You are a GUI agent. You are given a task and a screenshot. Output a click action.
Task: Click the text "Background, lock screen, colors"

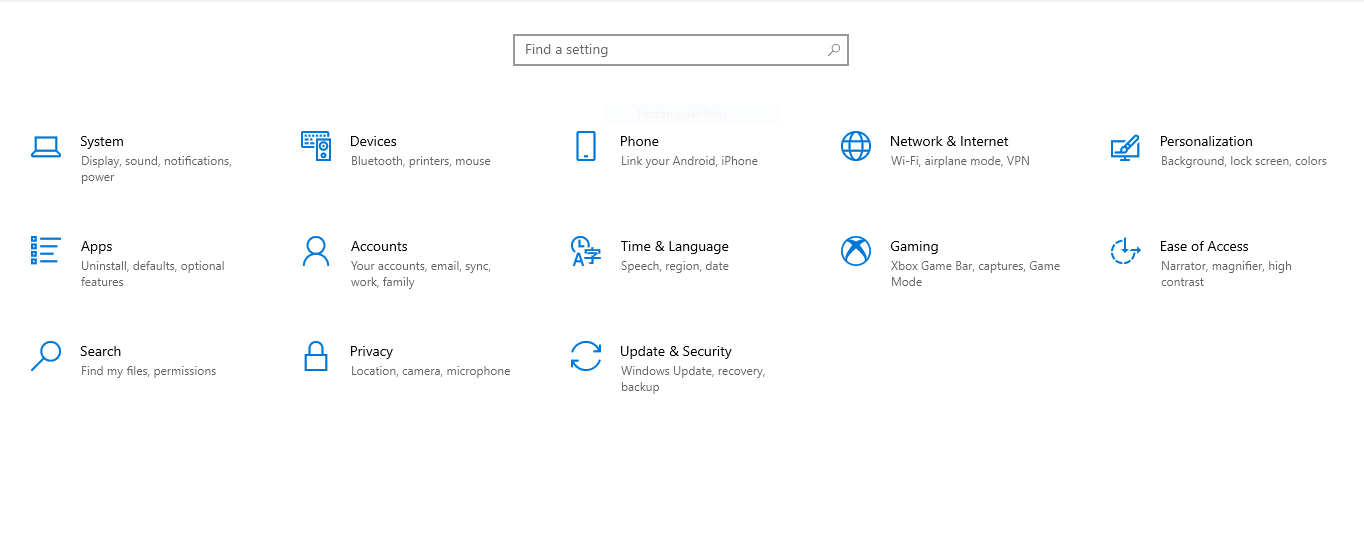[x=1244, y=161]
